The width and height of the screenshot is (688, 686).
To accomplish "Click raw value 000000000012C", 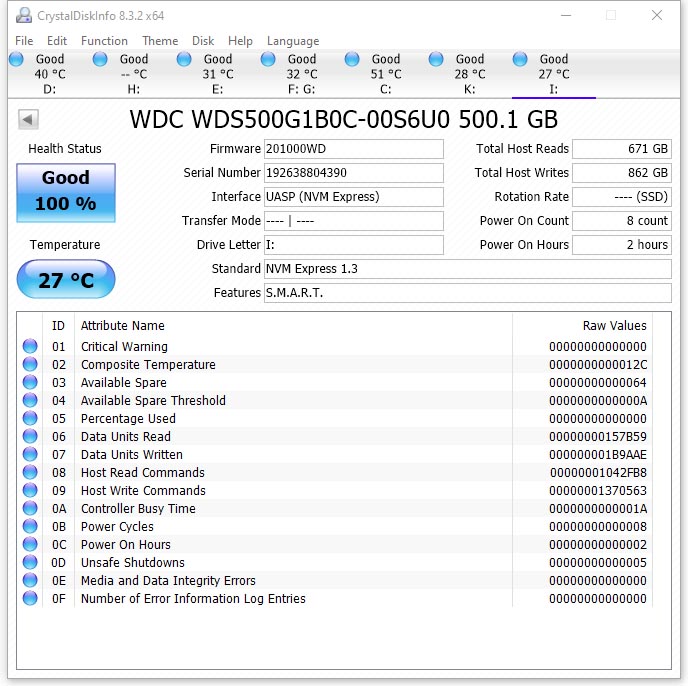I will (x=598, y=365).
